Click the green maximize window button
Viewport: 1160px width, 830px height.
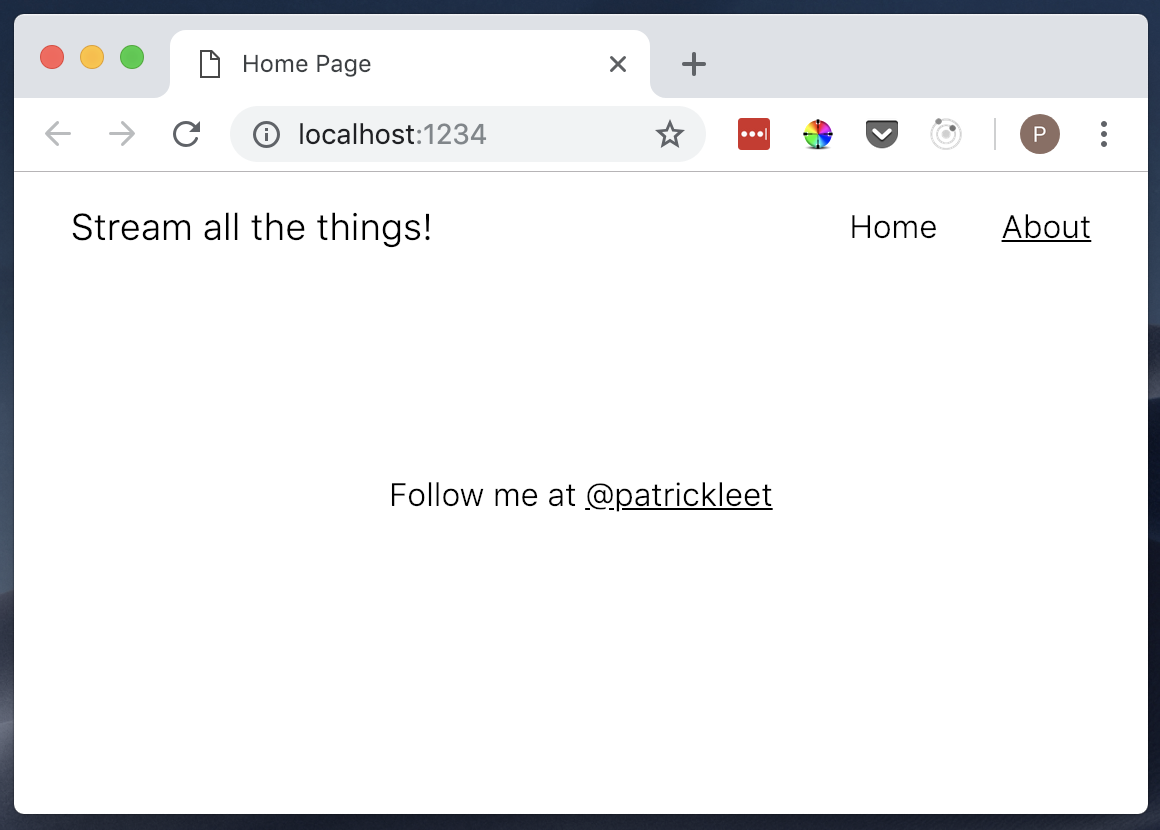(132, 58)
